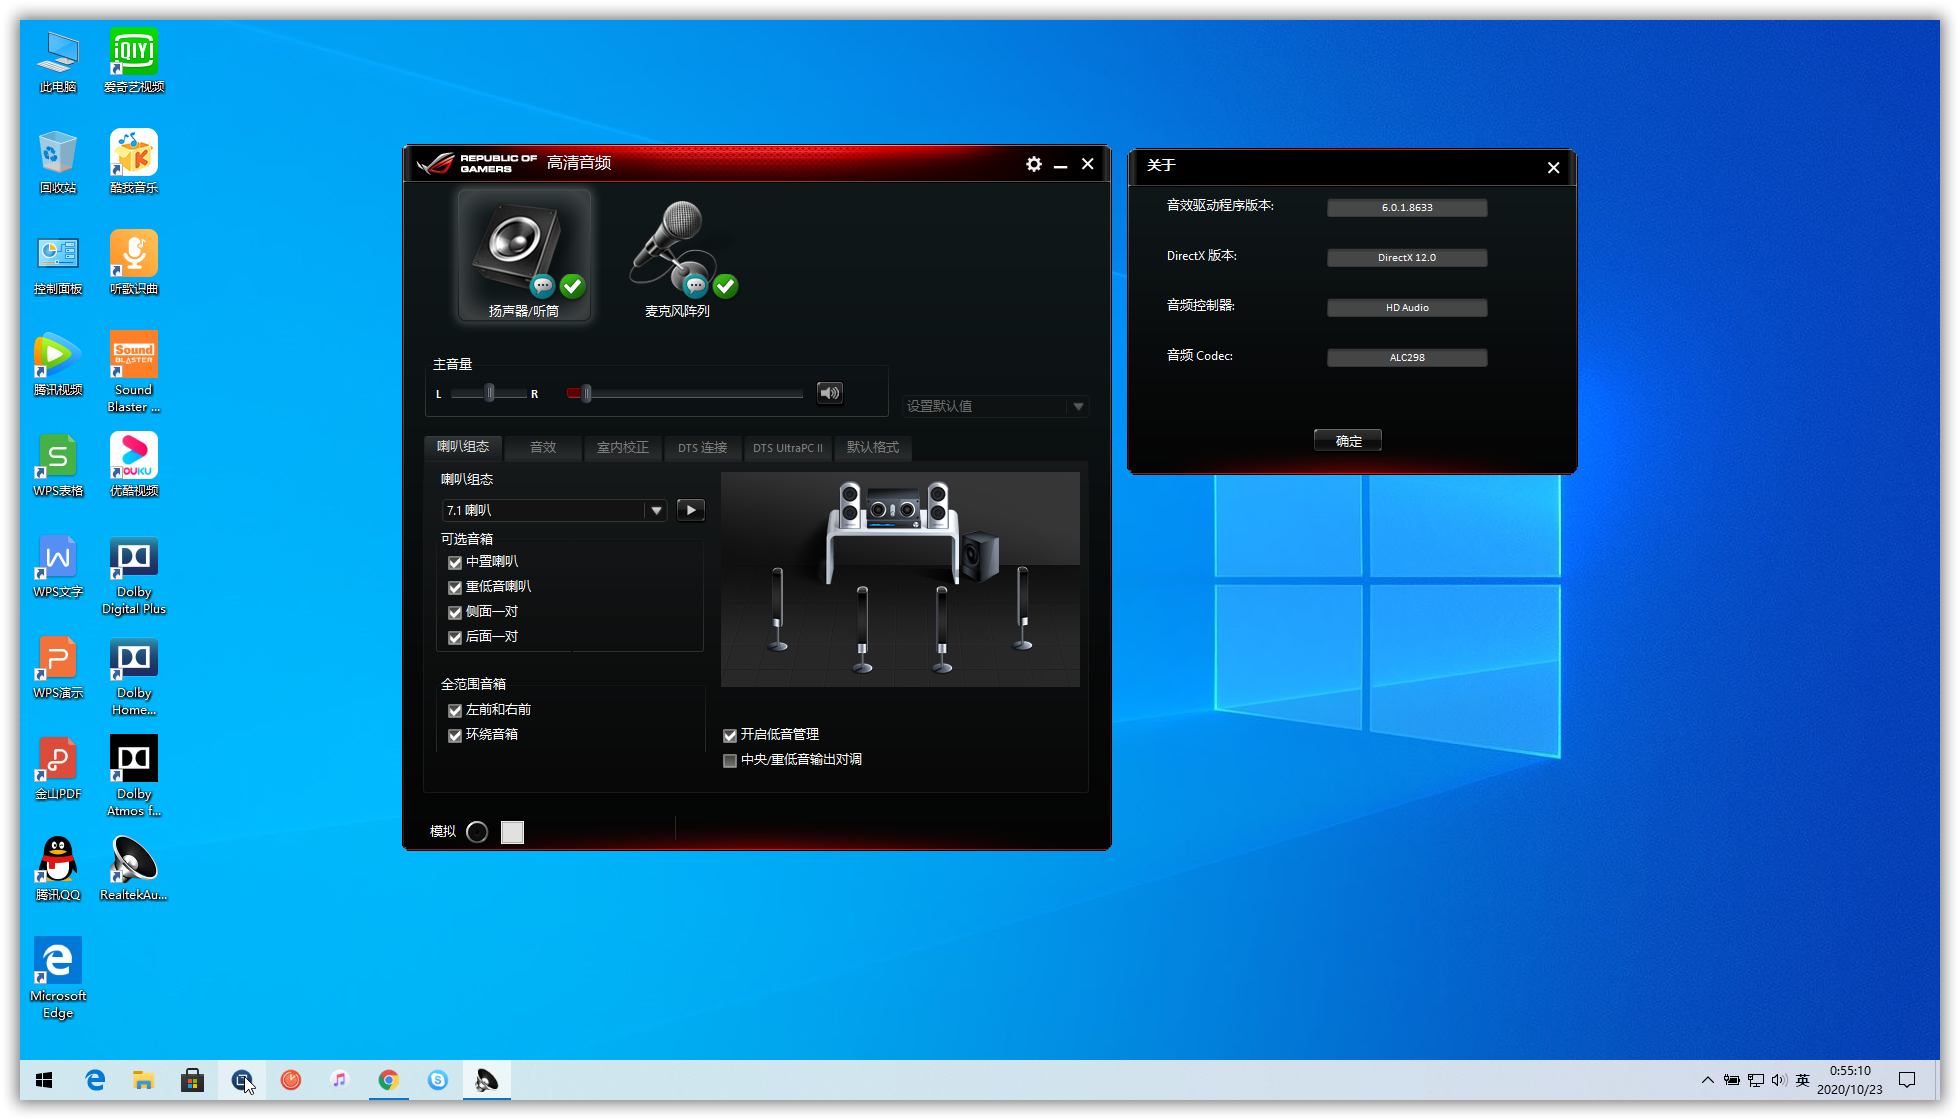Click the audio driver version 6.0.1.8633 field
1960x1120 pixels.
click(x=1407, y=207)
